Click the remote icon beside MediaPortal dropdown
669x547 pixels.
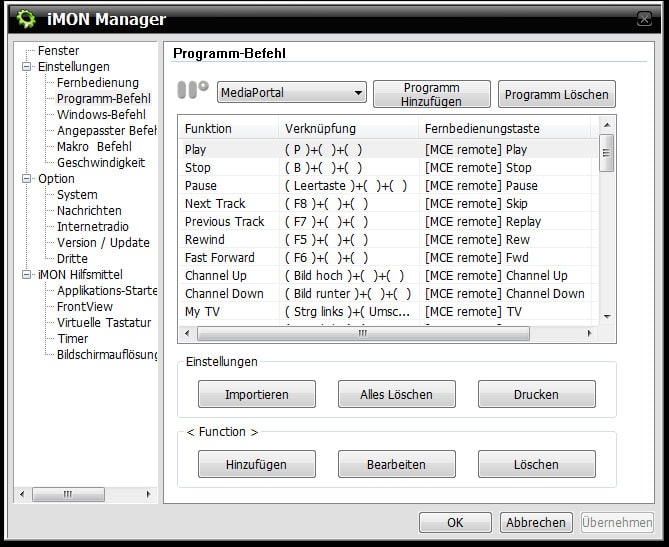coord(193,91)
